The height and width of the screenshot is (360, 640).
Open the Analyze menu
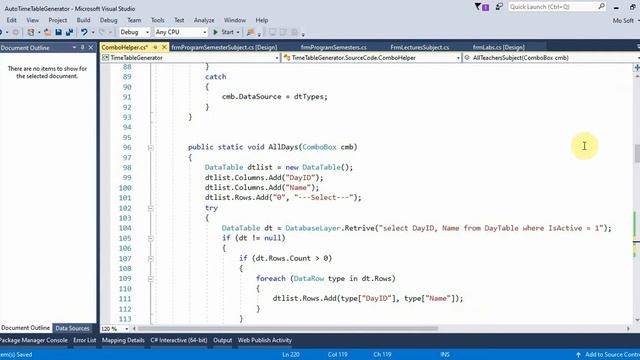click(204, 20)
